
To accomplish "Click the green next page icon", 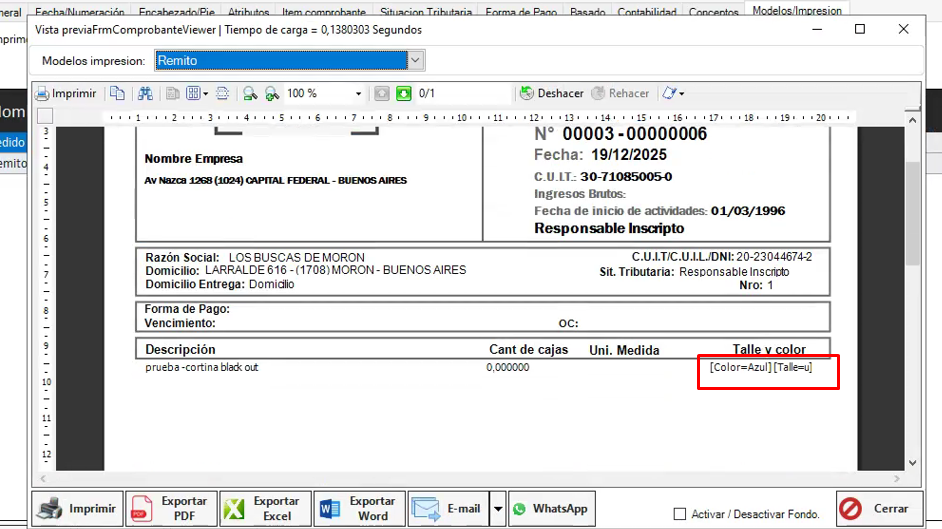I will click(404, 93).
